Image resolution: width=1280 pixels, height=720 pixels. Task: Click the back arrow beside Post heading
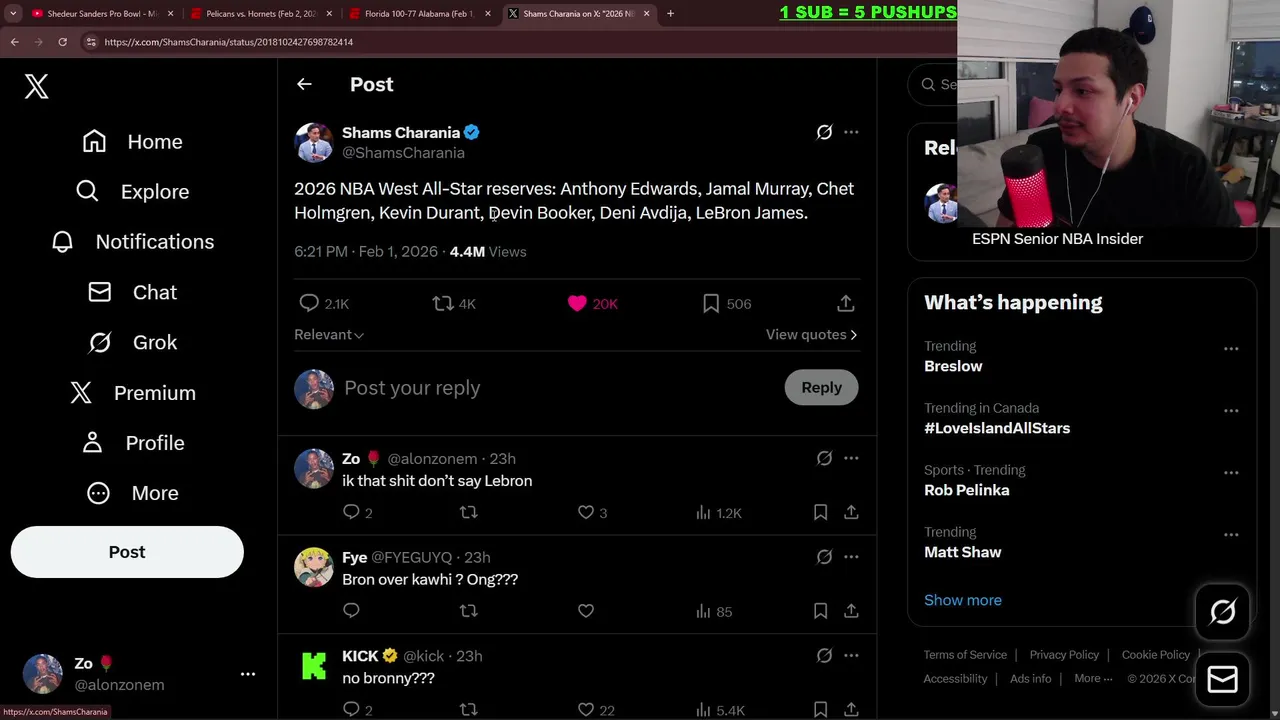click(304, 85)
